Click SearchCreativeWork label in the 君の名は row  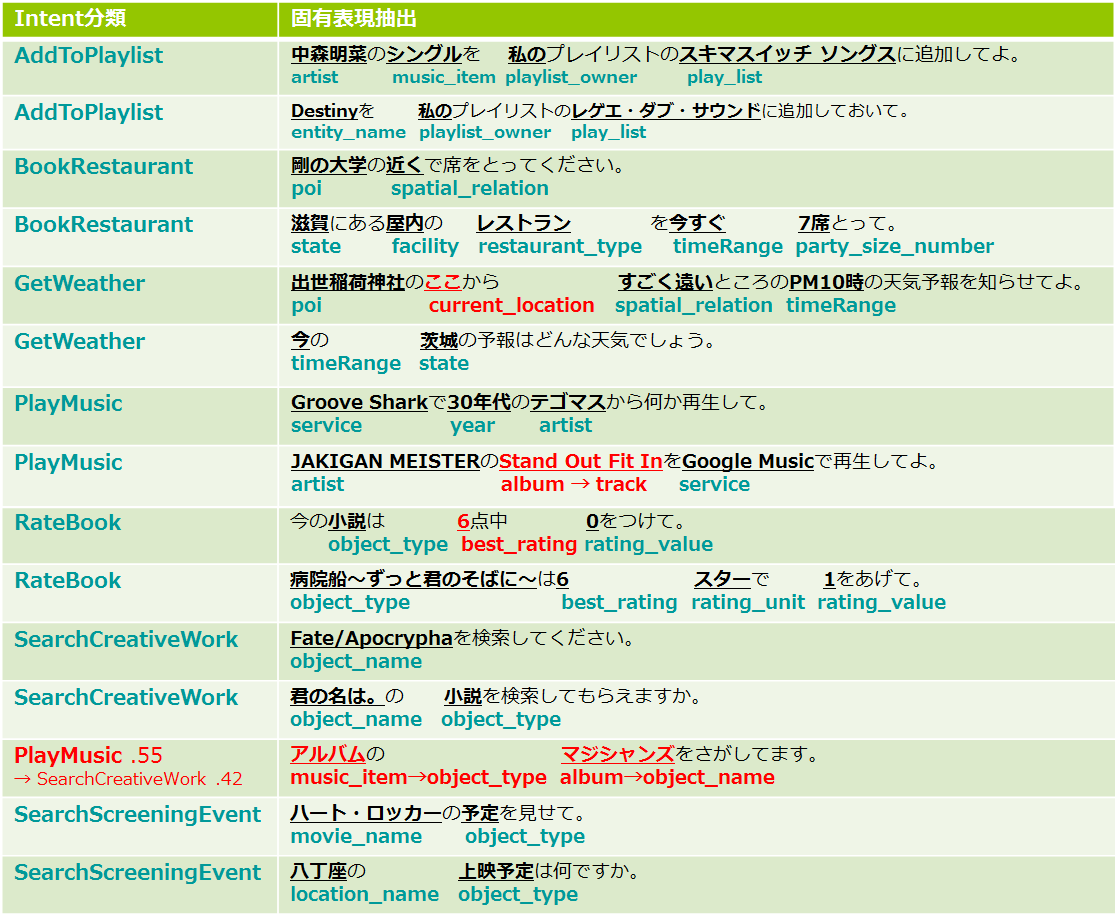coord(126,698)
